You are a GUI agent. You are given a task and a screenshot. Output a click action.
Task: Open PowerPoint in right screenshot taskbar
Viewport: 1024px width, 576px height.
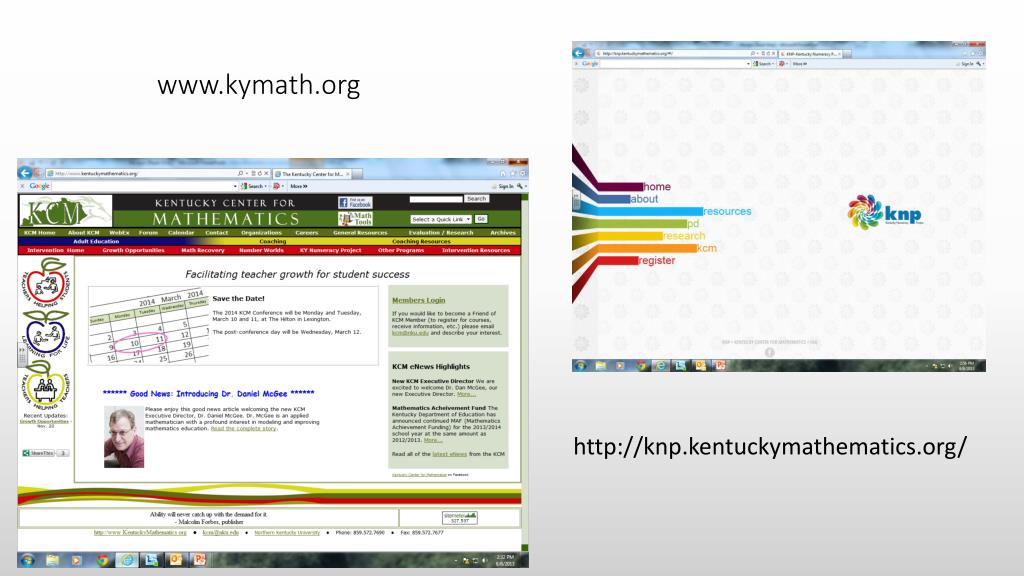tap(720, 366)
